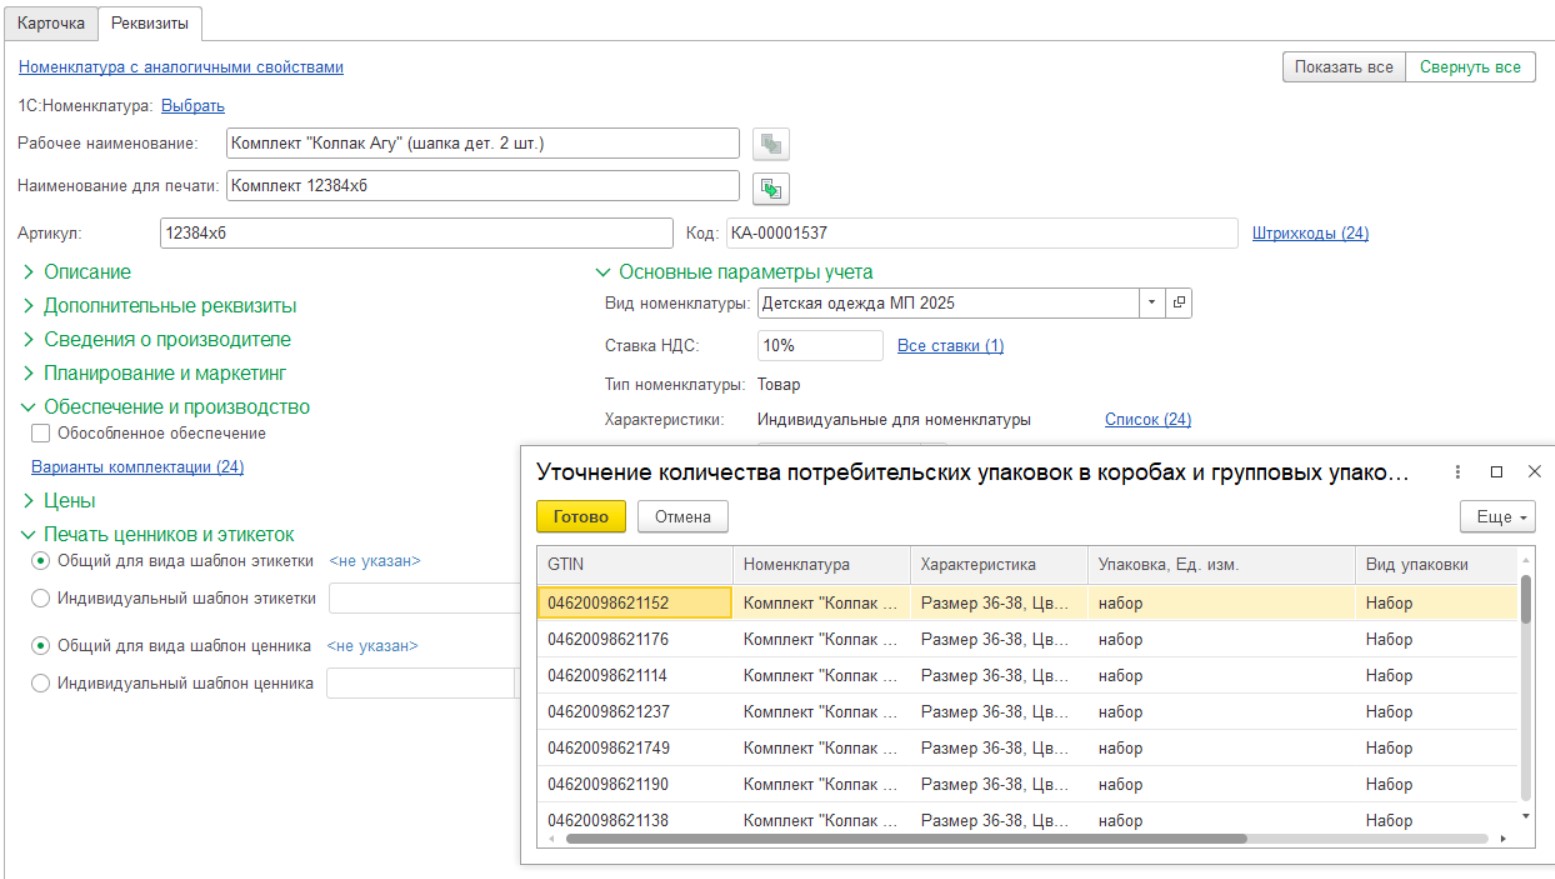Click the fill icon beside Наименование для печати
Viewport: 1555px width, 879px height.
point(770,188)
